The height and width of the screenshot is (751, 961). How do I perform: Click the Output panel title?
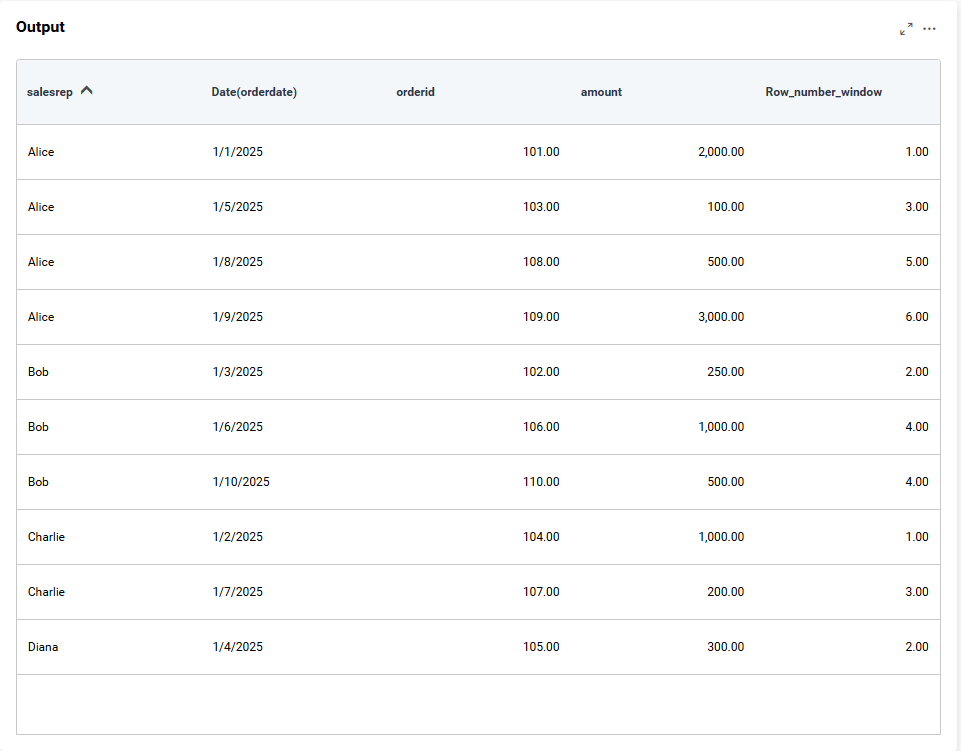click(x=41, y=27)
